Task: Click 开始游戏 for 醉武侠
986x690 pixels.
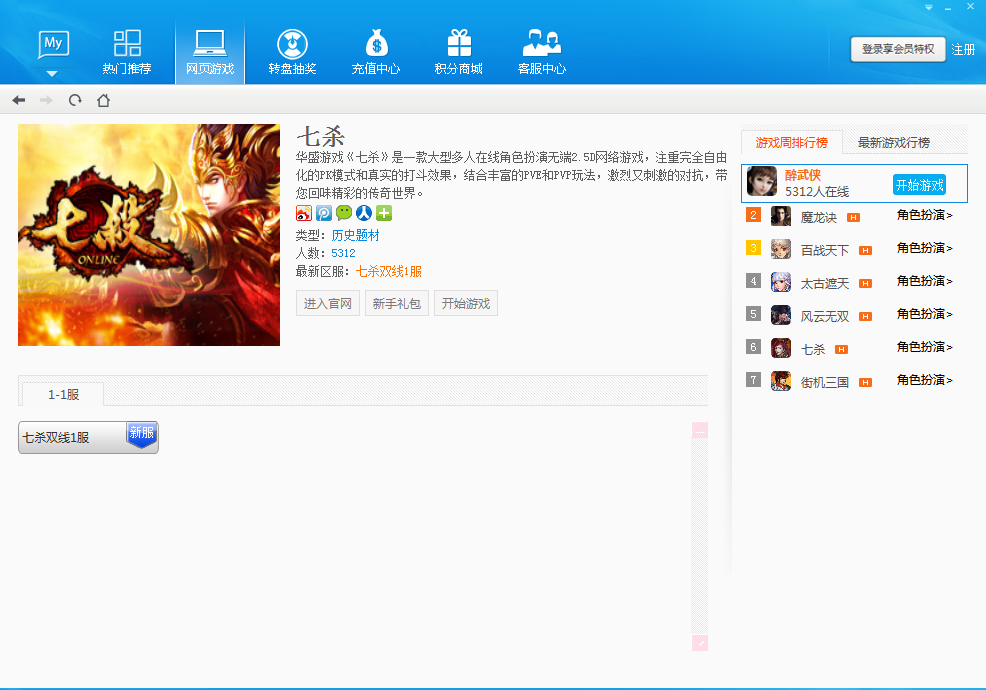Action: pyautogui.click(x=919, y=185)
